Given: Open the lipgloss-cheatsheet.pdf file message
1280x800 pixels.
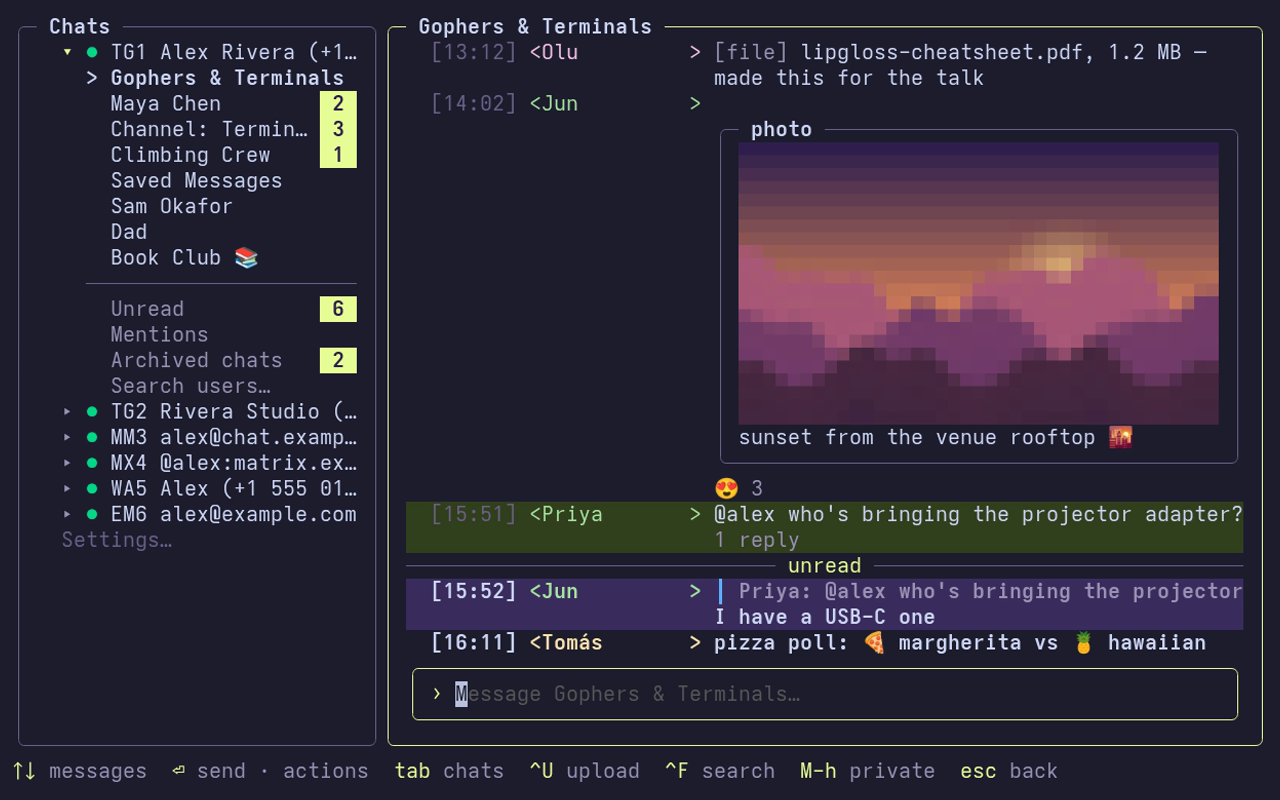Looking at the screenshot, I should click(961, 65).
